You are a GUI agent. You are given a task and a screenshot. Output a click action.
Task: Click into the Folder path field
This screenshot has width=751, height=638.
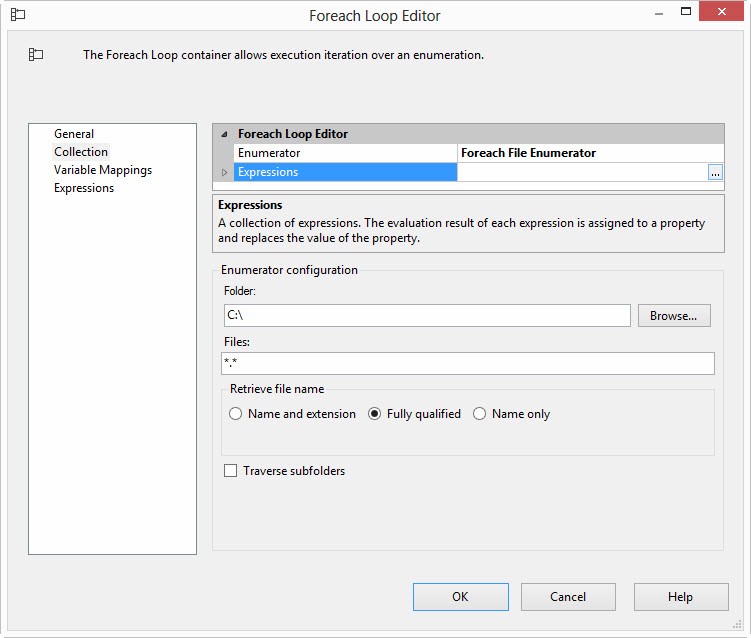coord(427,315)
